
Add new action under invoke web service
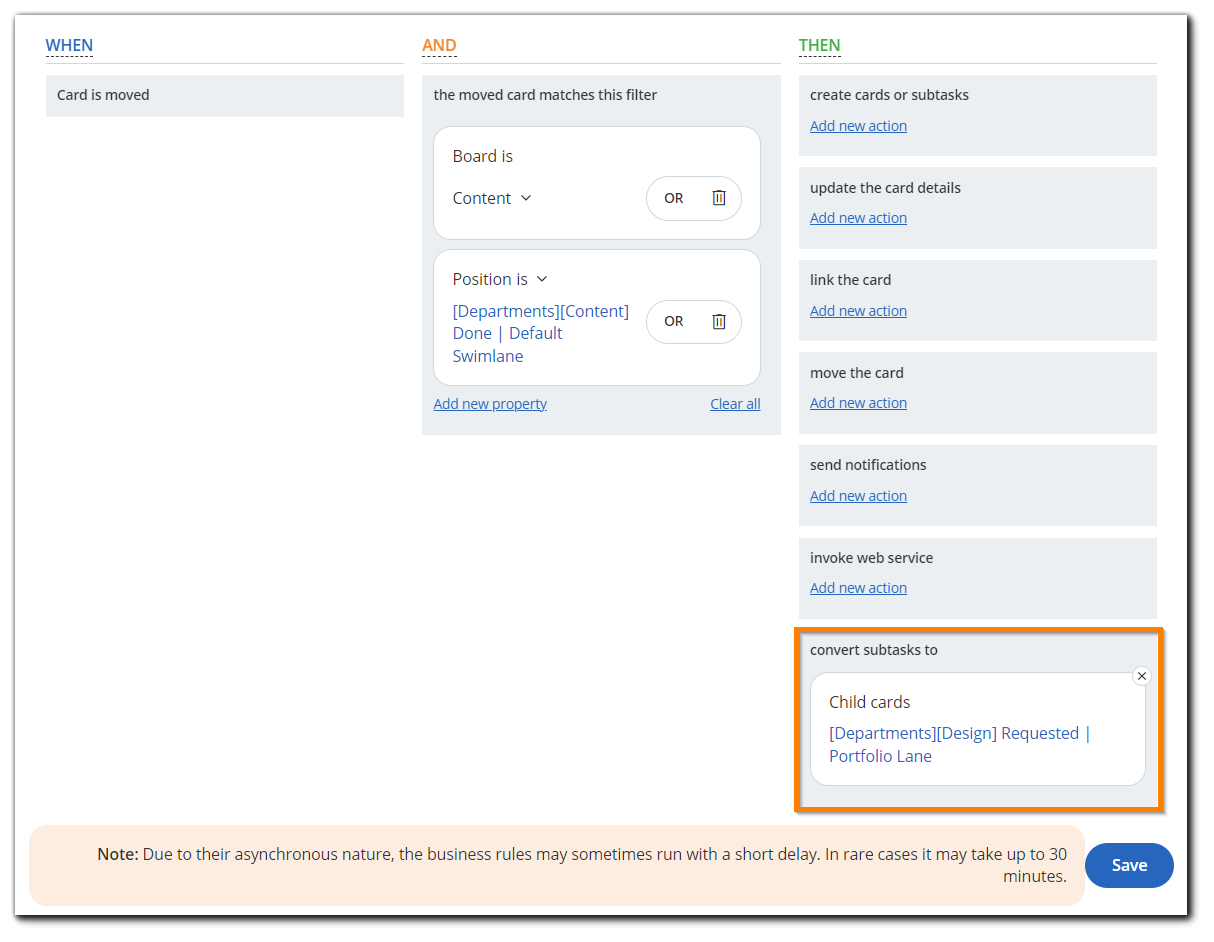click(x=858, y=588)
